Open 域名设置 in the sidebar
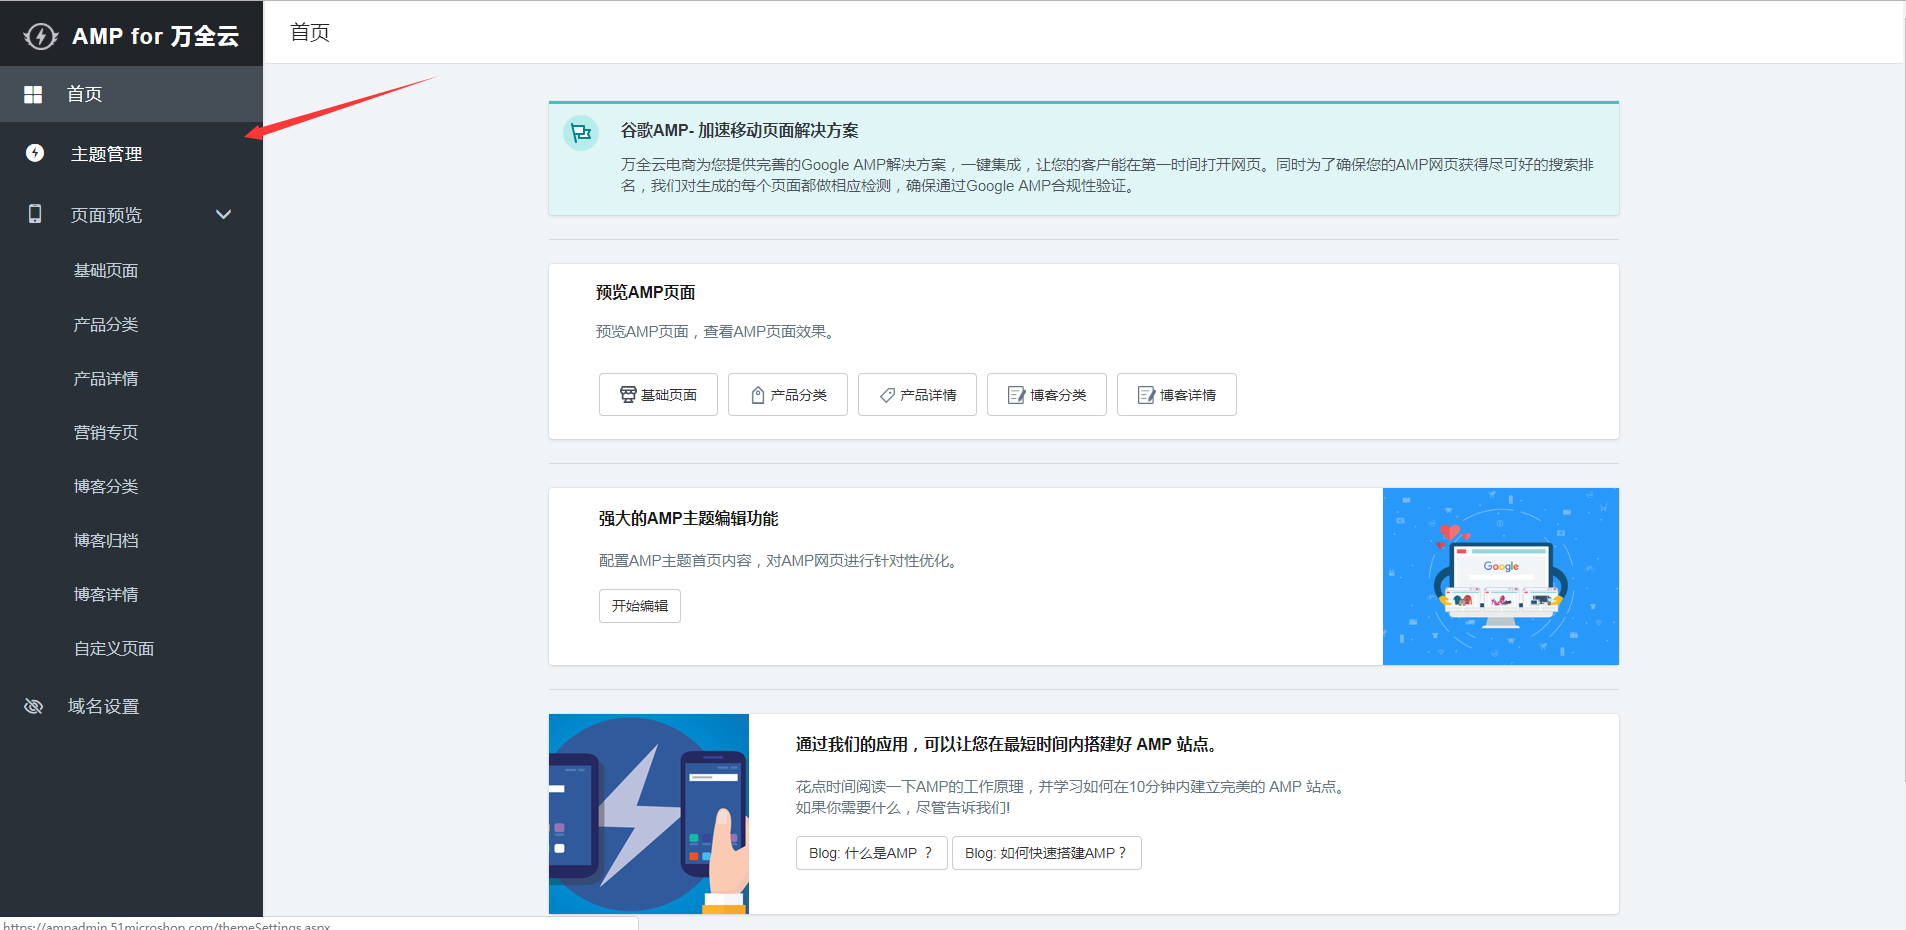This screenshot has width=1906, height=930. [x=131, y=706]
